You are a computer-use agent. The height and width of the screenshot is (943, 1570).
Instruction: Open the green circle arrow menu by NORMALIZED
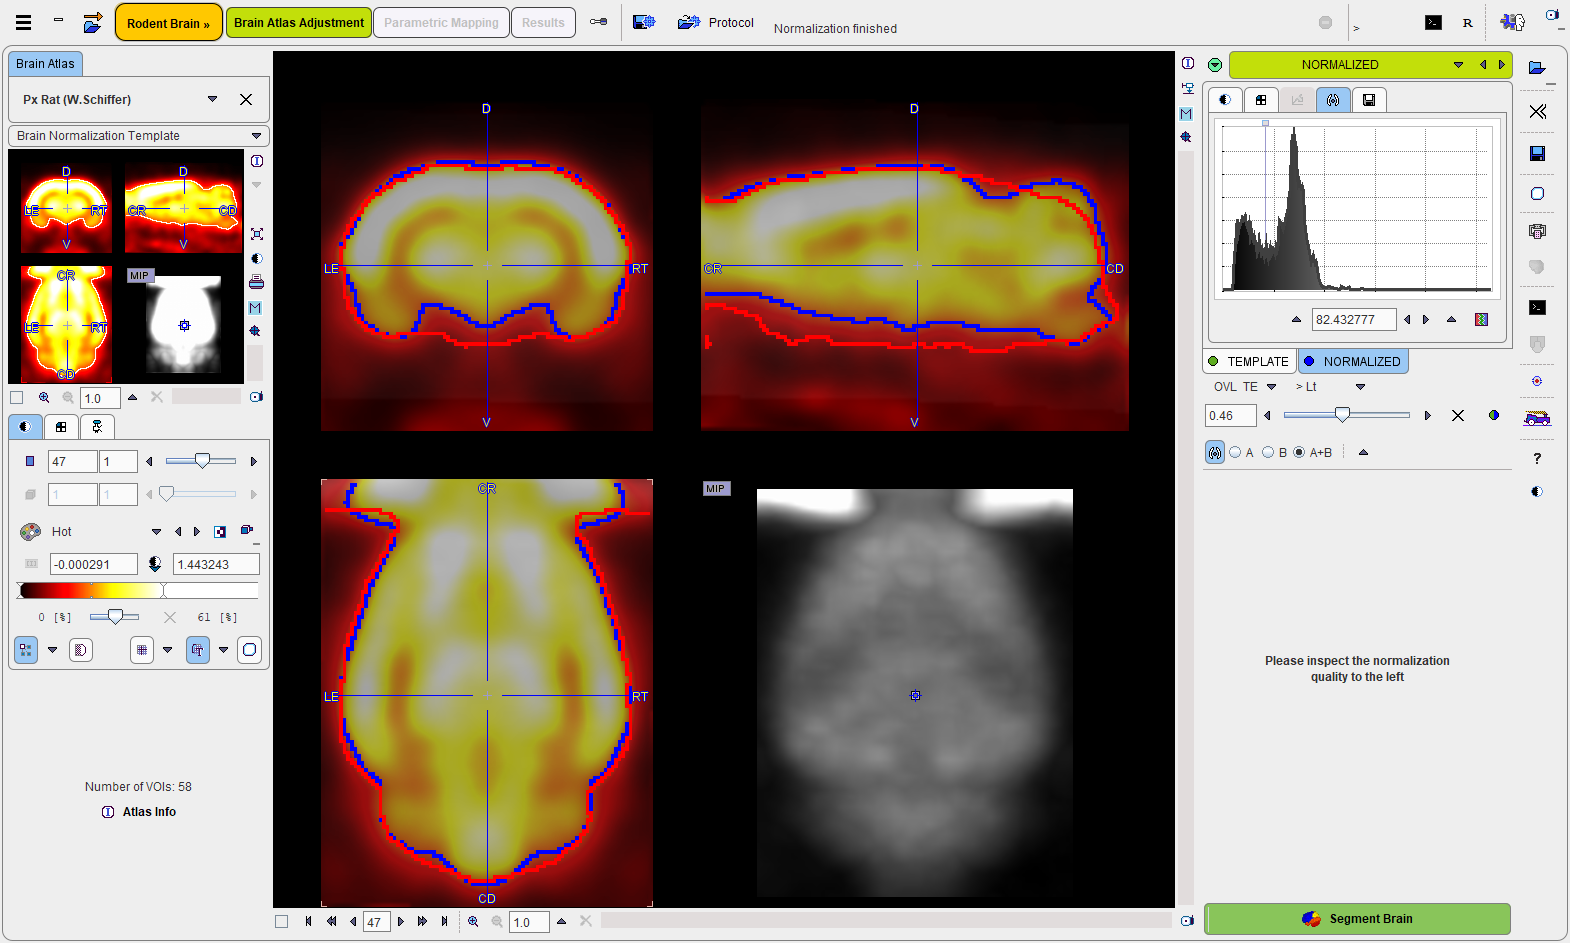[x=1215, y=65]
